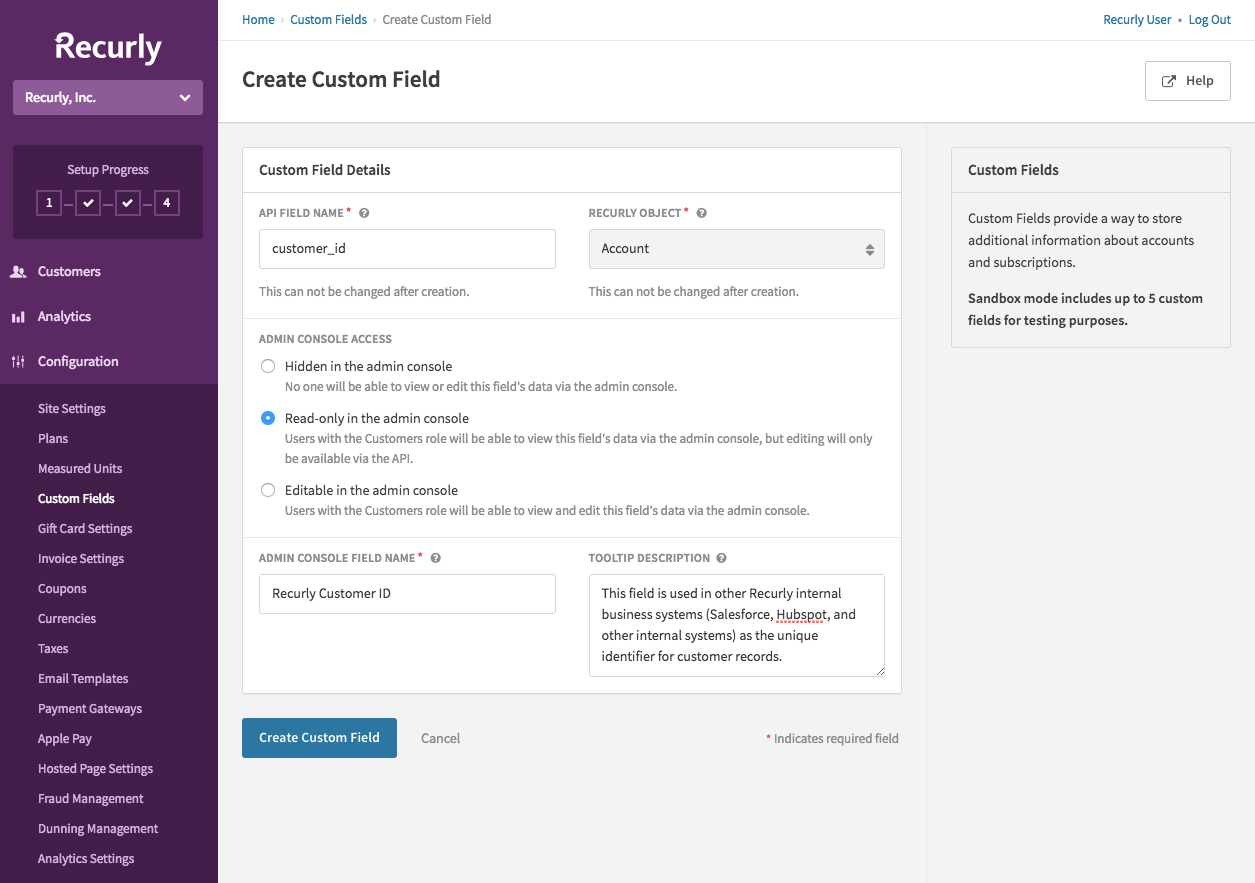This screenshot has width=1255, height=883.
Task: Open the Recurly Object dropdown showing Account
Action: 736,248
